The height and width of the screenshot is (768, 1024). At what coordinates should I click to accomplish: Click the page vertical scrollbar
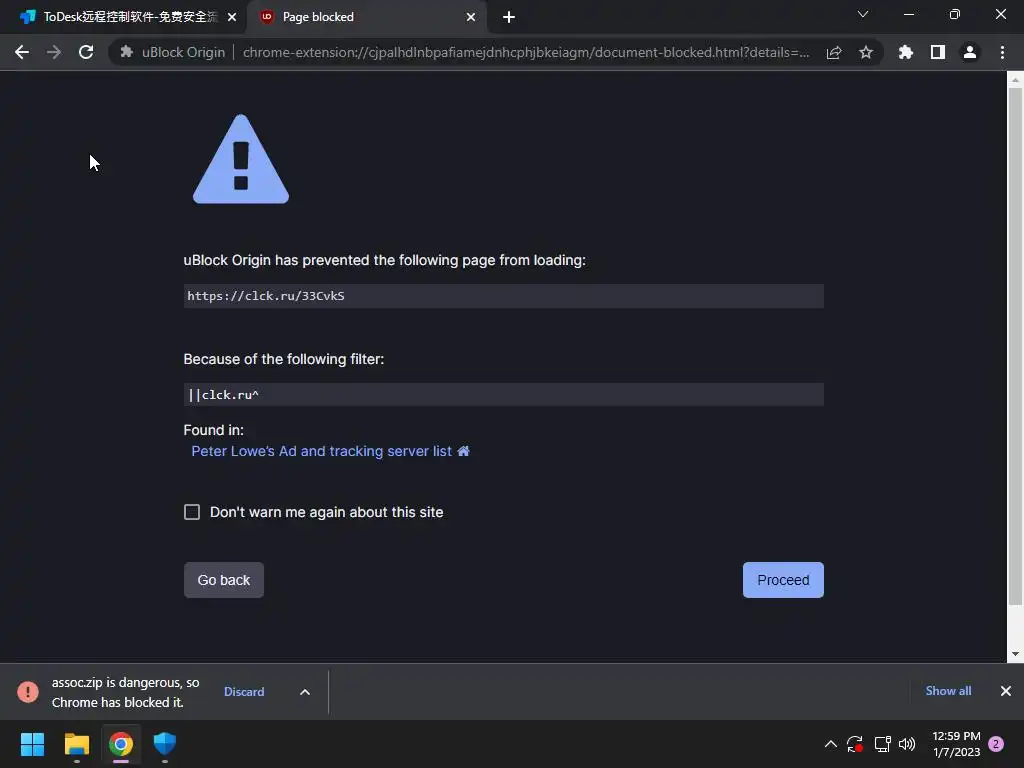[x=1015, y=346]
